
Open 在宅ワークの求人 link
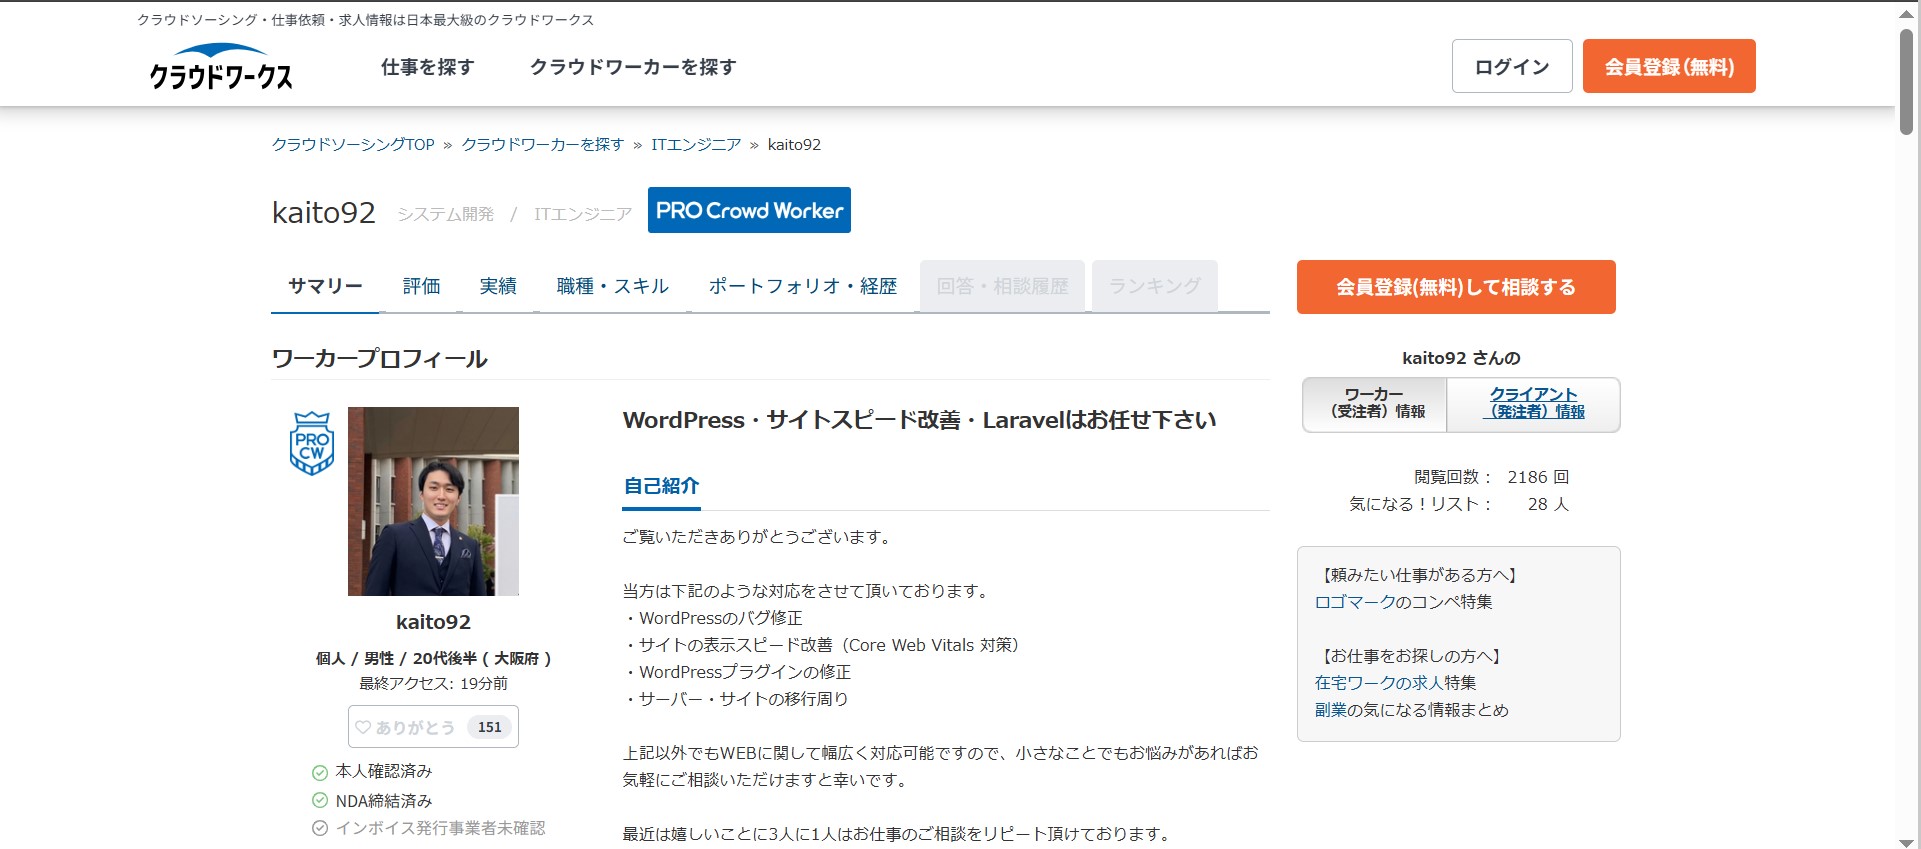[x=1379, y=683]
